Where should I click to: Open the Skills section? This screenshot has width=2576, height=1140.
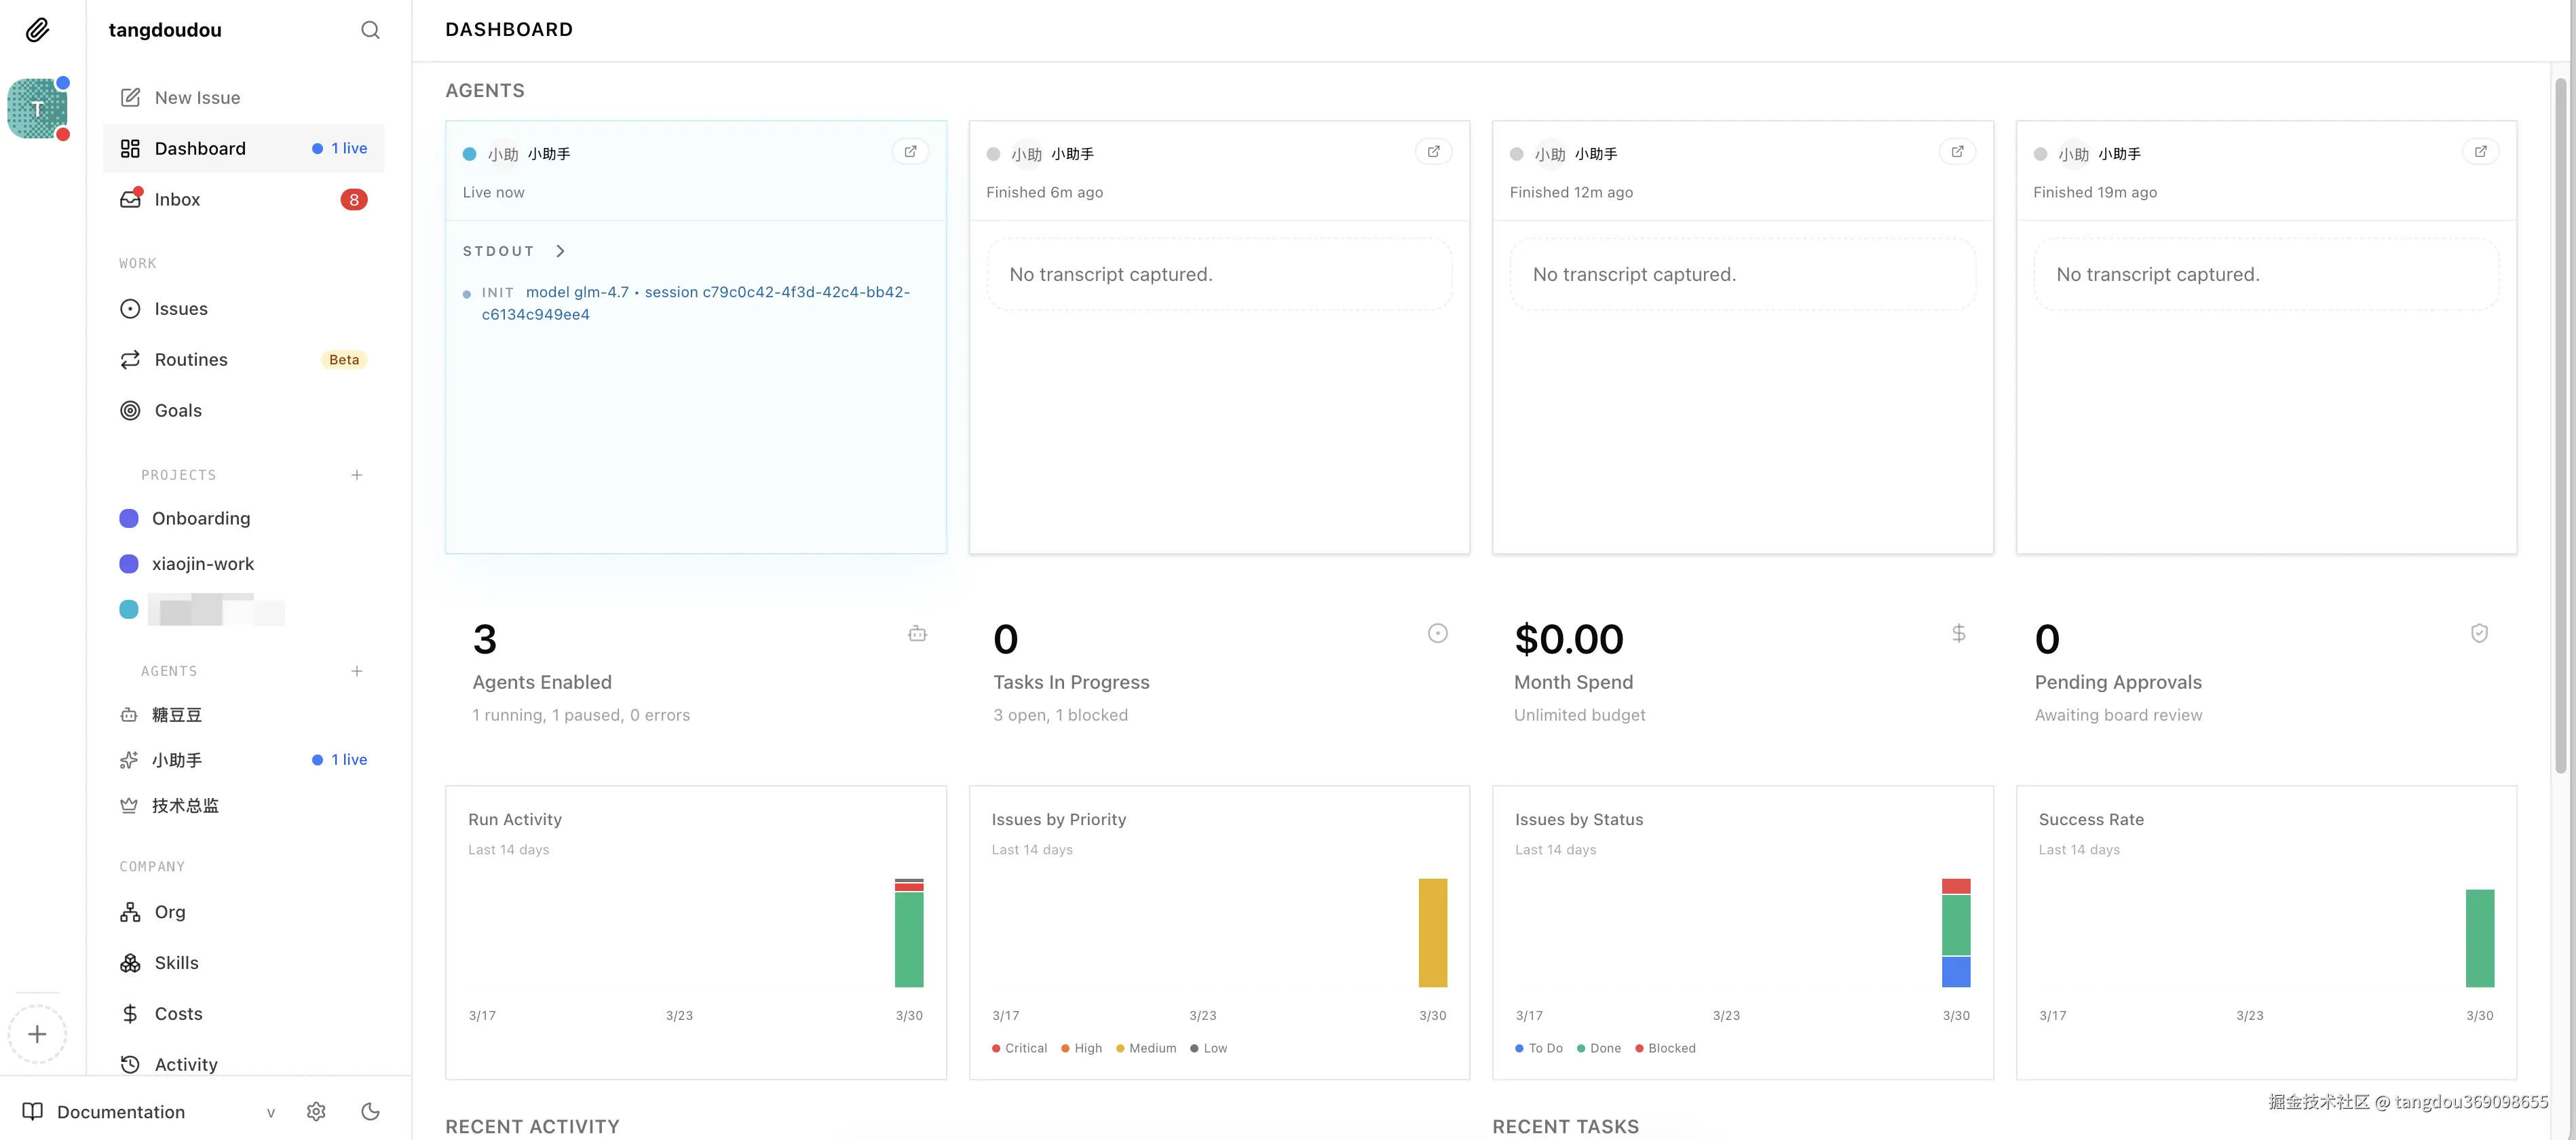[177, 962]
